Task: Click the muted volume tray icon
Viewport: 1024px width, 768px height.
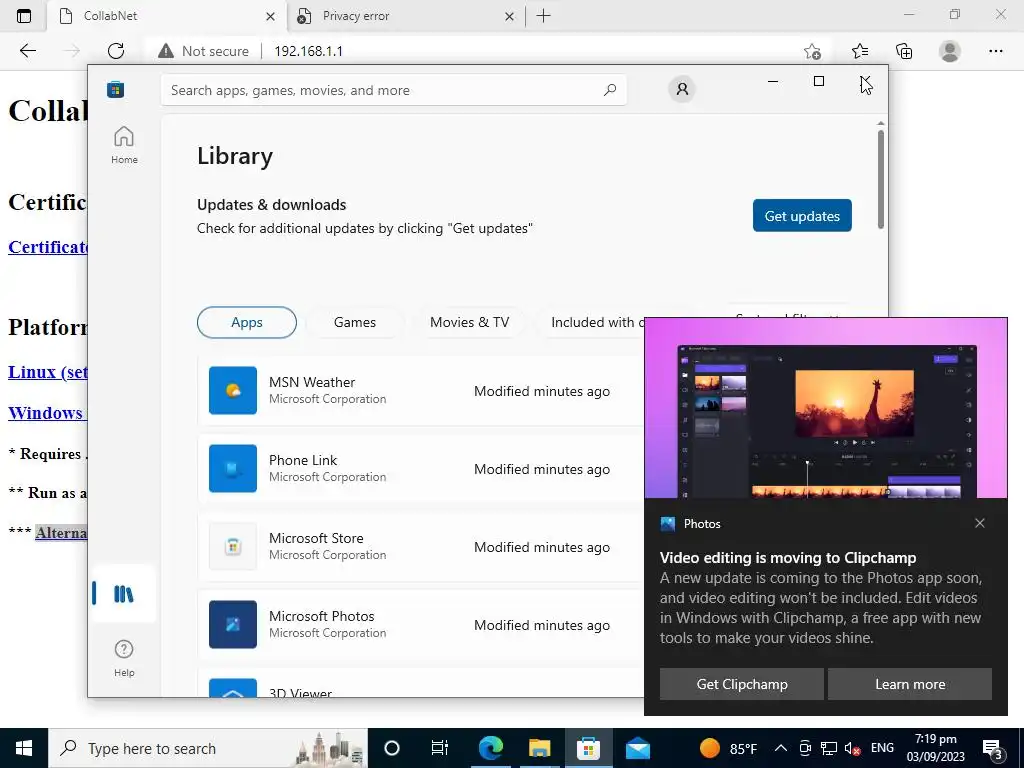Action: (852, 748)
